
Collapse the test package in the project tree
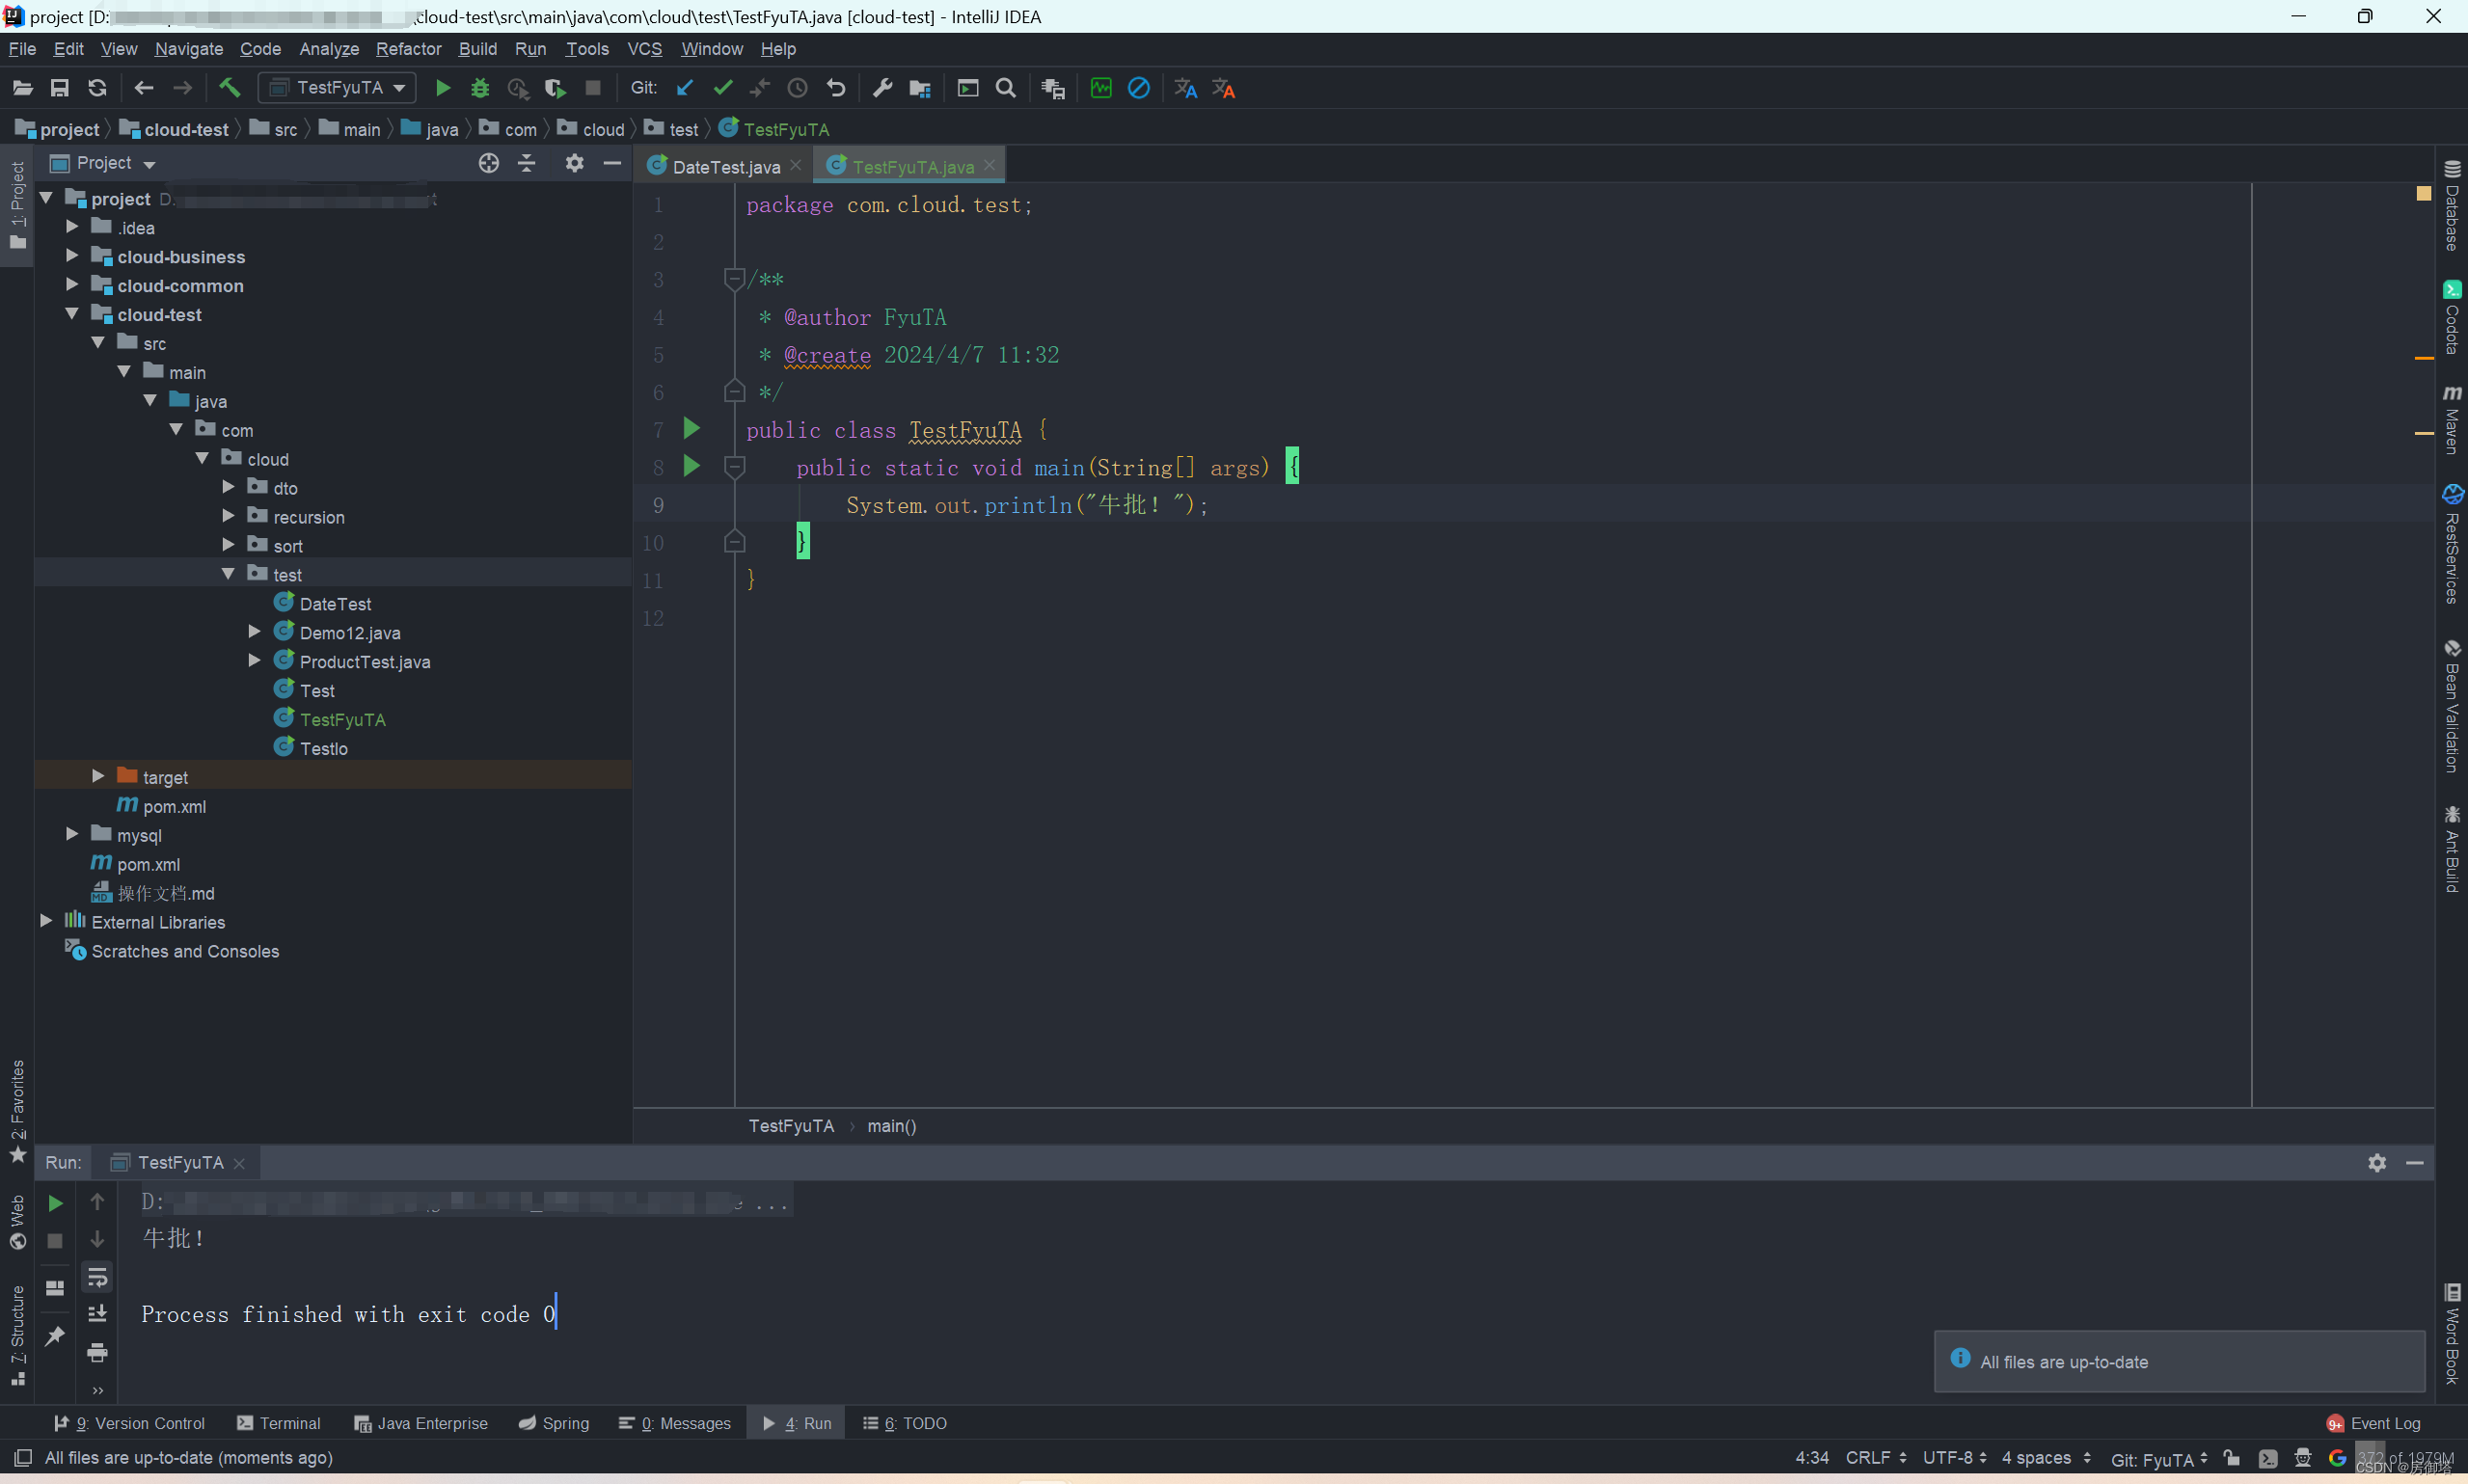pos(228,574)
